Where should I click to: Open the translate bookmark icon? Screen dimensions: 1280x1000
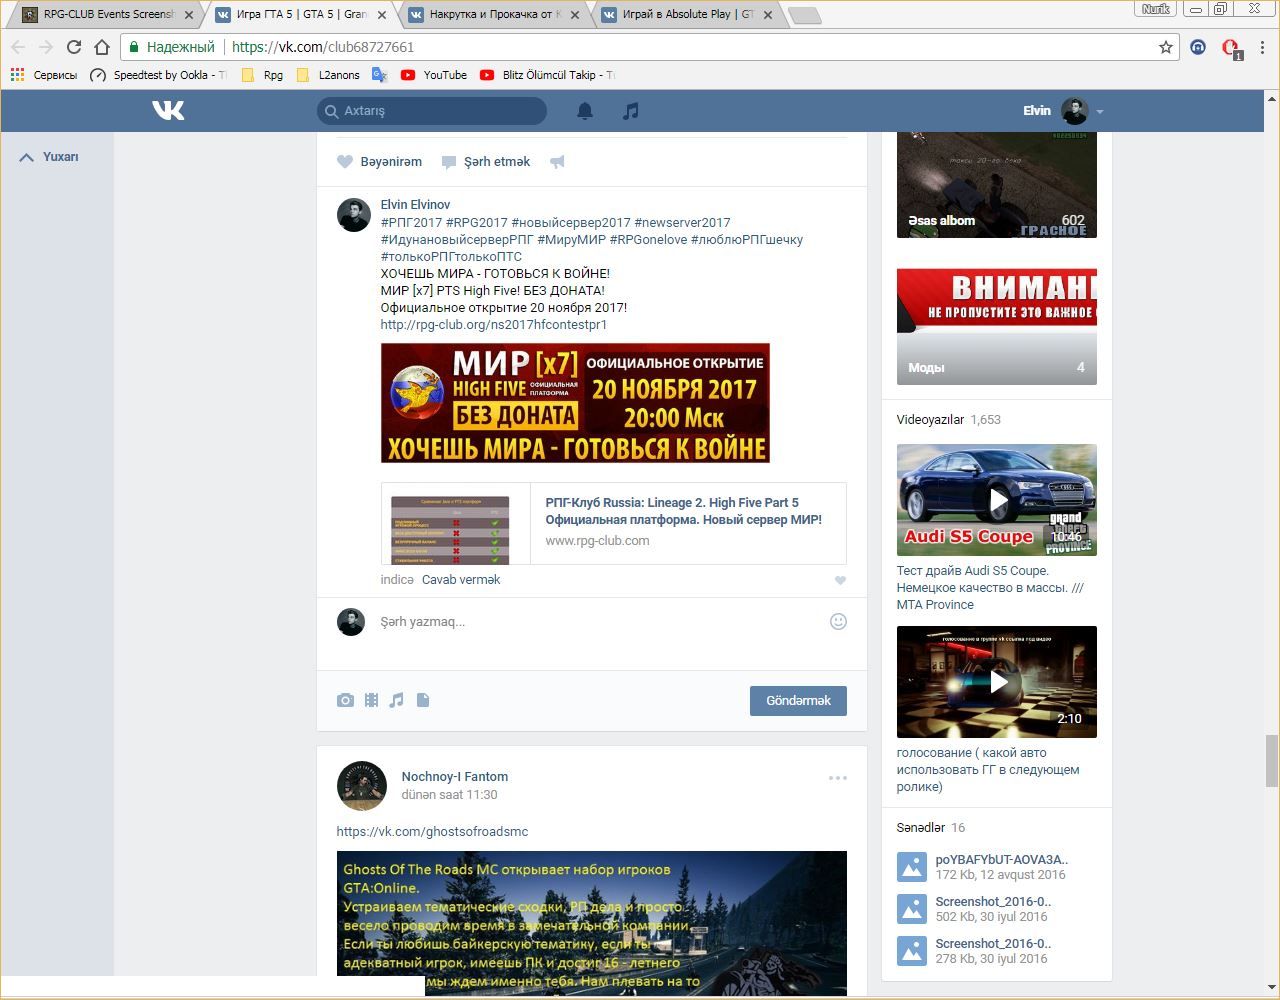tap(379, 75)
